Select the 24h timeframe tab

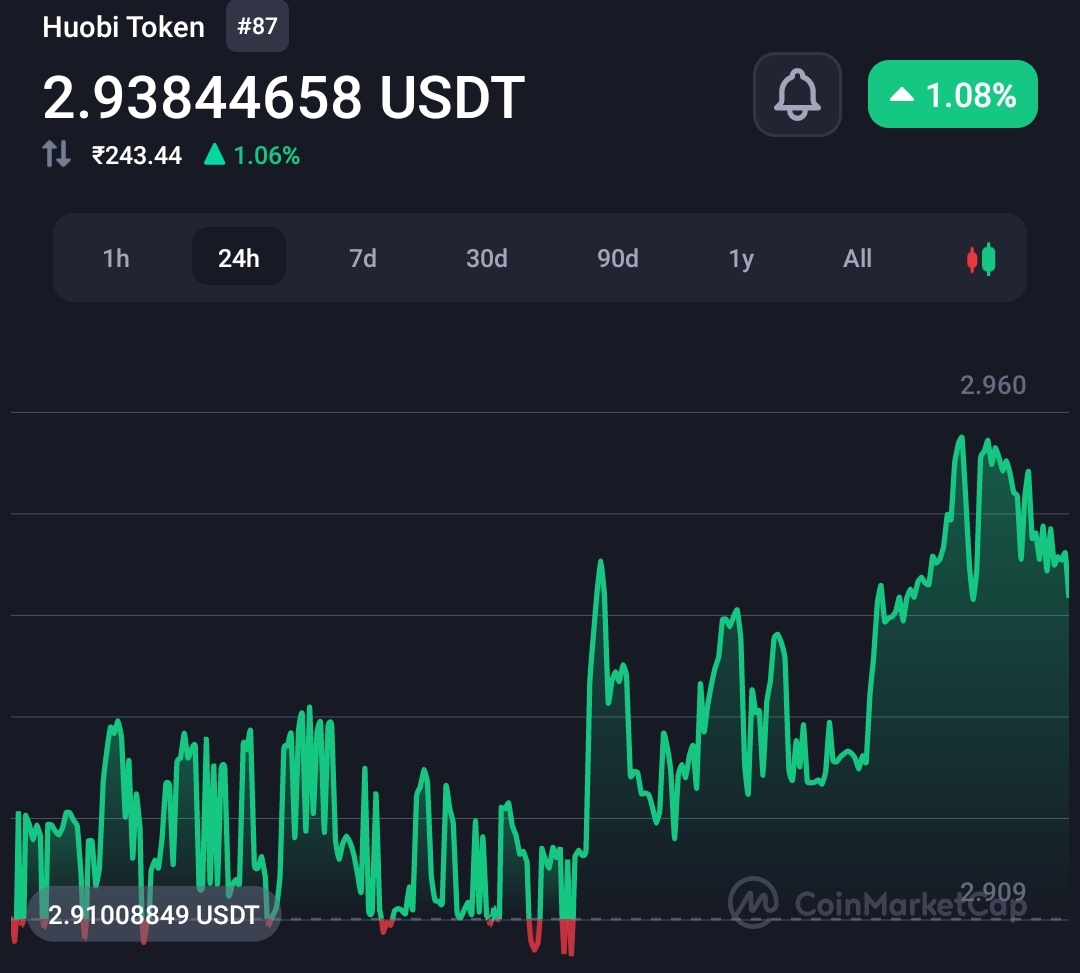point(238,257)
